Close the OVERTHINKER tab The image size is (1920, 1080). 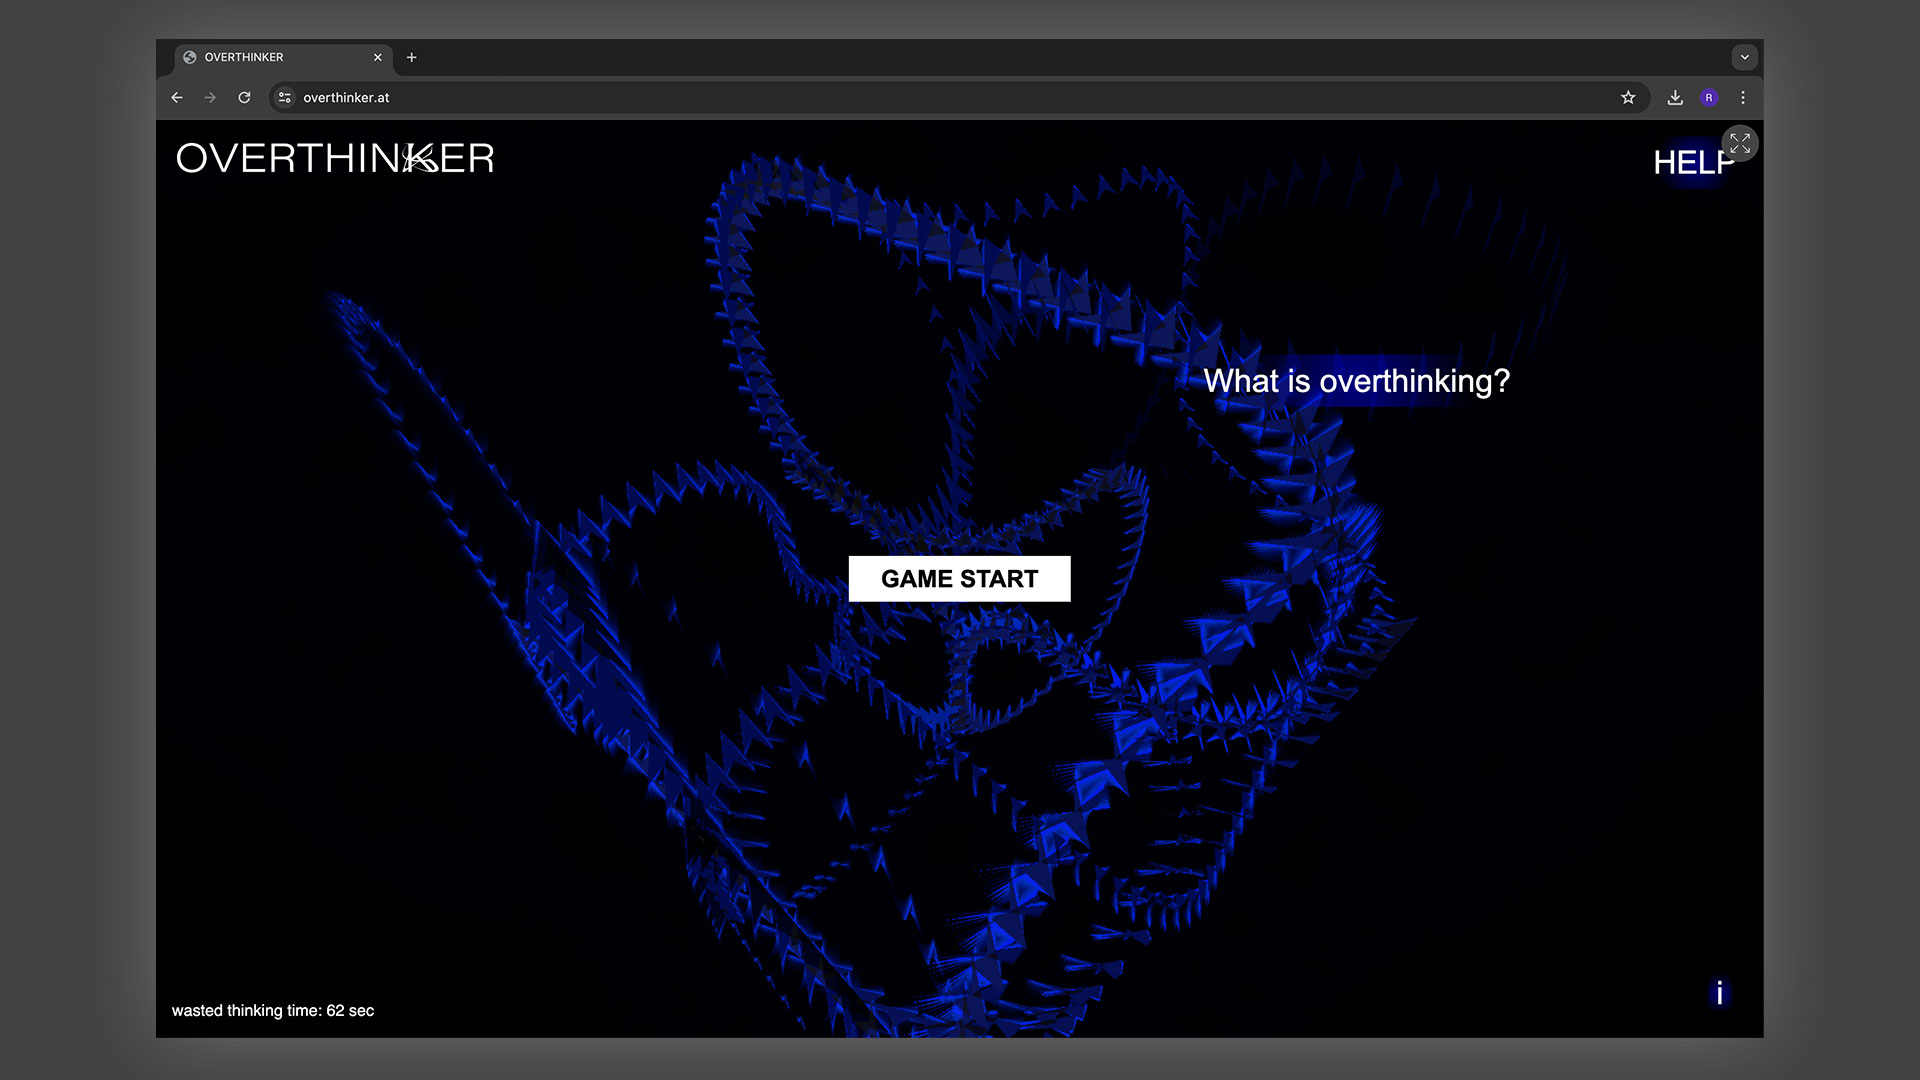pos(378,58)
